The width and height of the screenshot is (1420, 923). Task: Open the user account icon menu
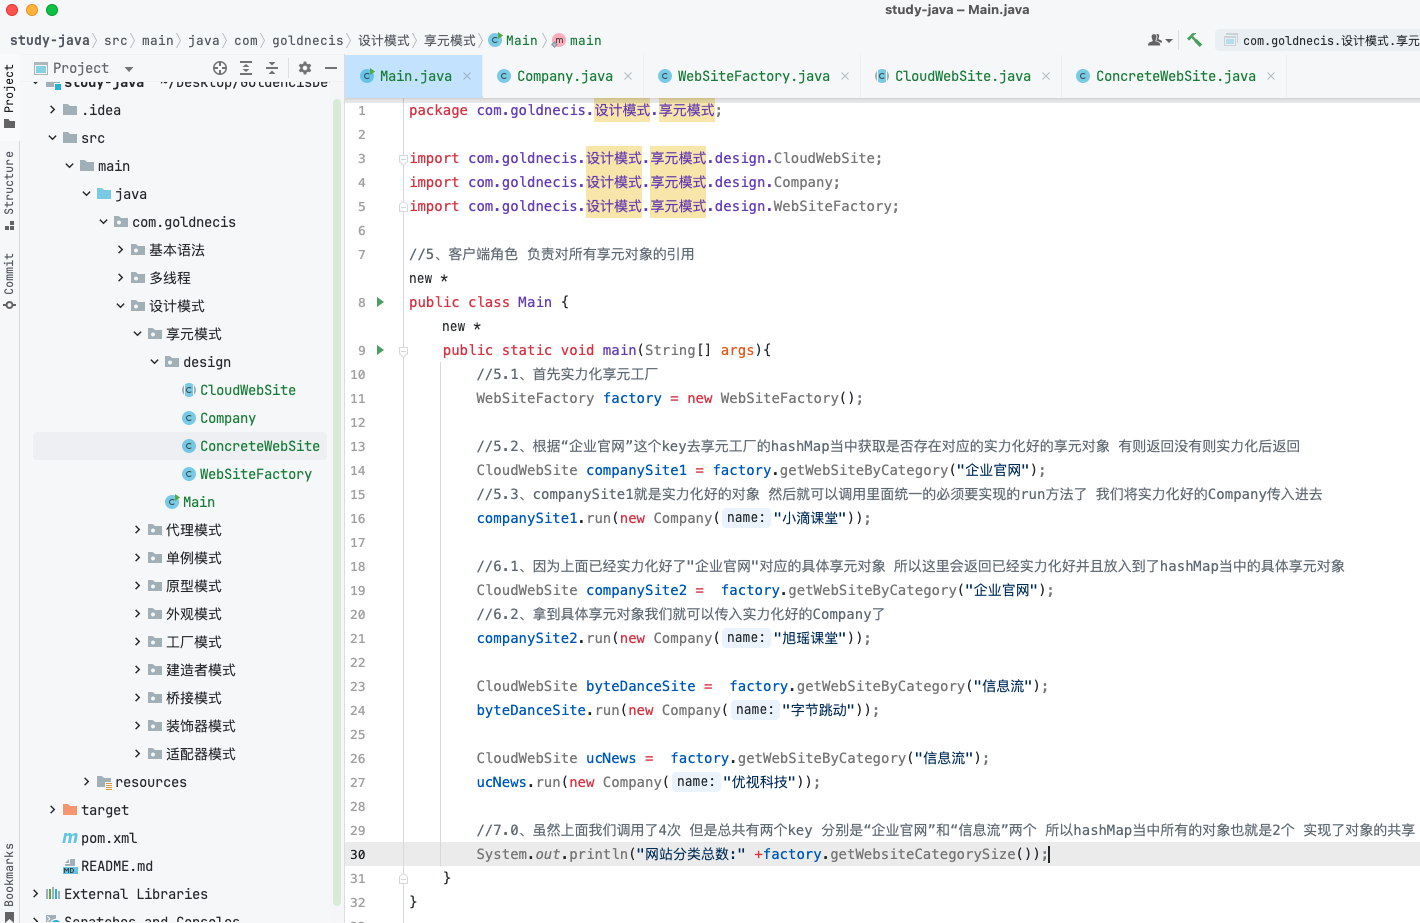[1160, 40]
